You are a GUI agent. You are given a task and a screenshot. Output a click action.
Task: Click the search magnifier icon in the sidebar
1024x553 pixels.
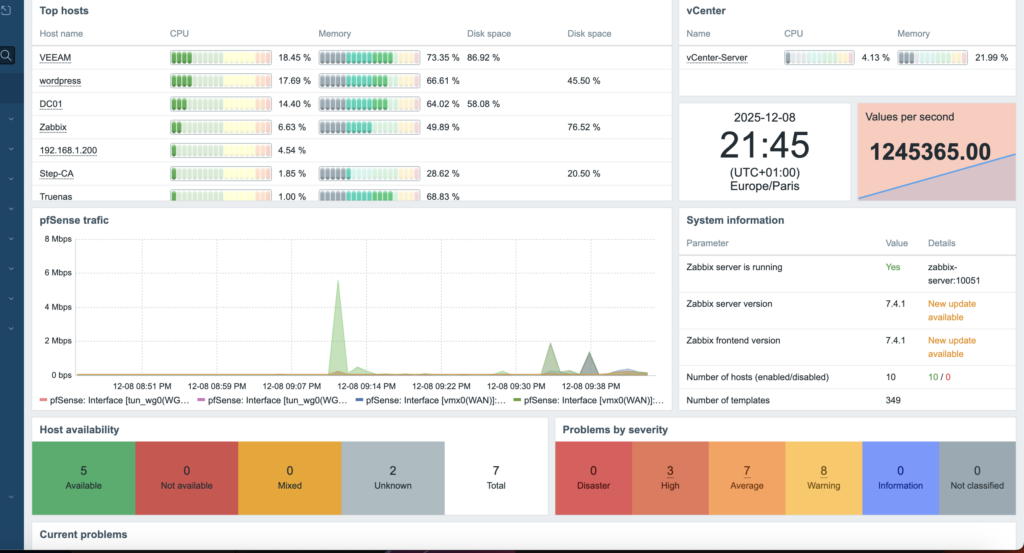pyautogui.click(x=7, y=55)
